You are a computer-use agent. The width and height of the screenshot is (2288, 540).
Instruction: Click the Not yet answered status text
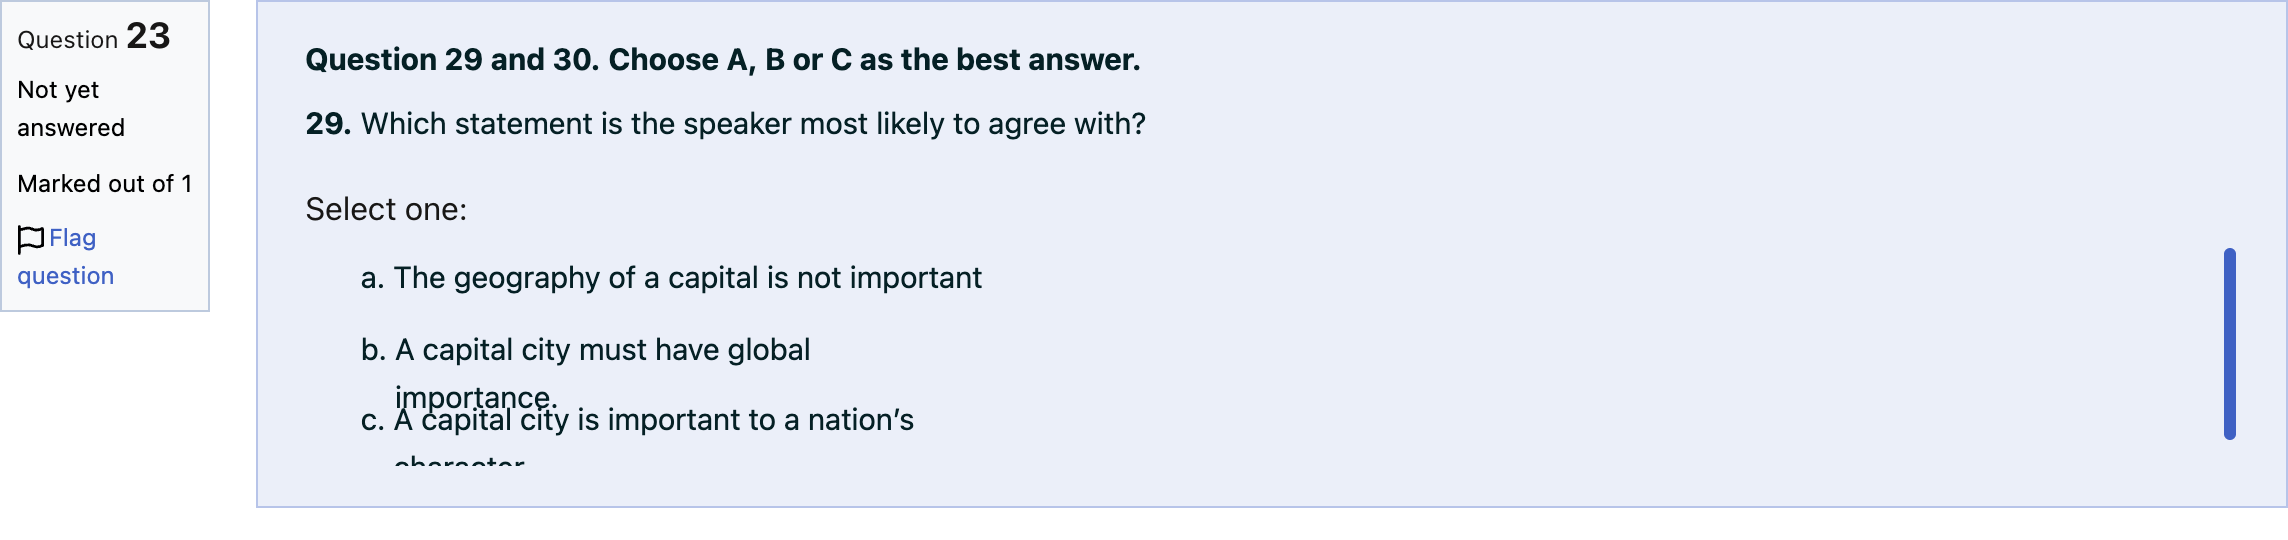71,109
